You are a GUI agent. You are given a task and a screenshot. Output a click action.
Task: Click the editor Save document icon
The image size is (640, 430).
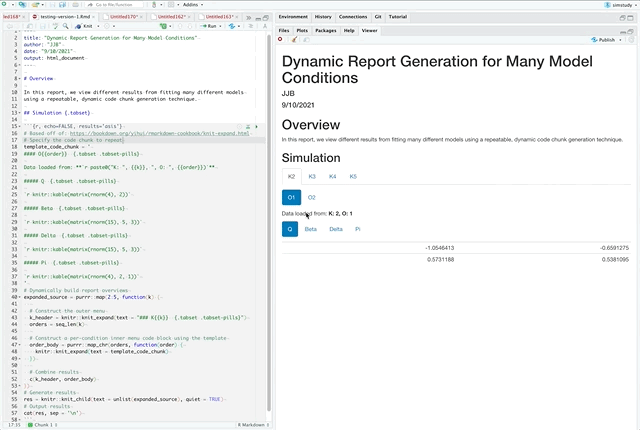(42, 26)
